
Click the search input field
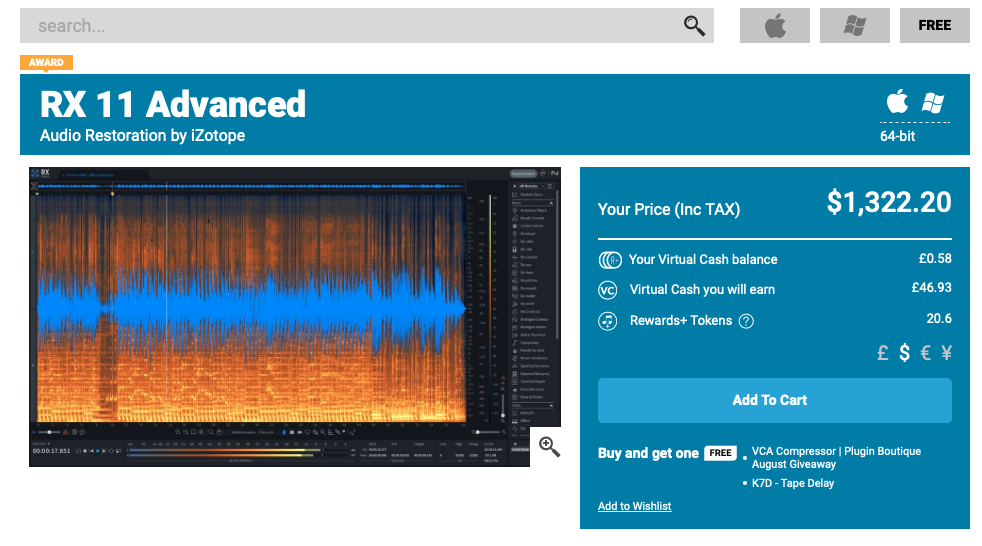point(366,26)
